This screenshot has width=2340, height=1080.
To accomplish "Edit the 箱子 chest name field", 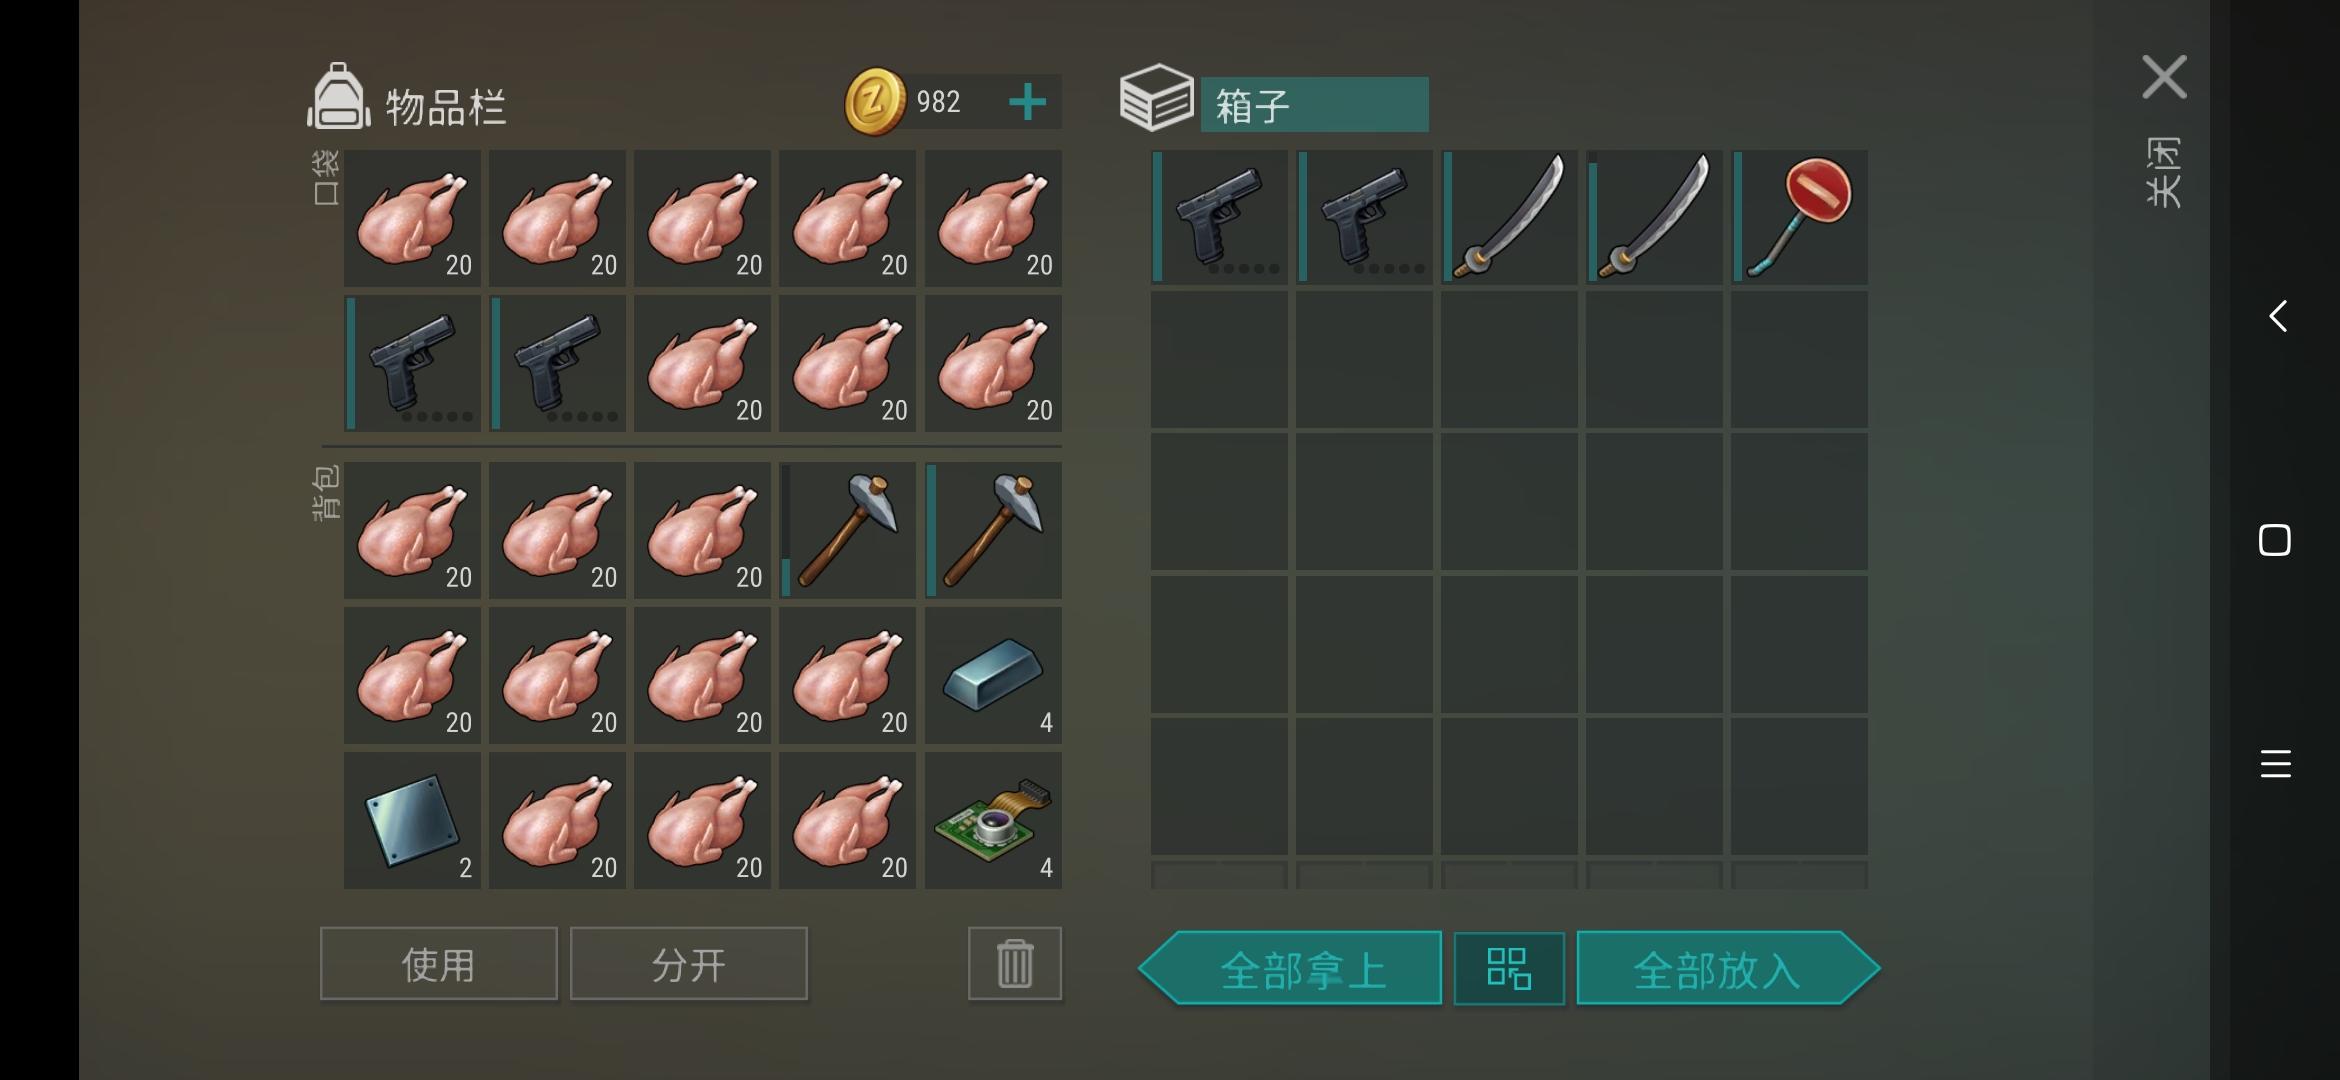I will (x=1314, y=105).
